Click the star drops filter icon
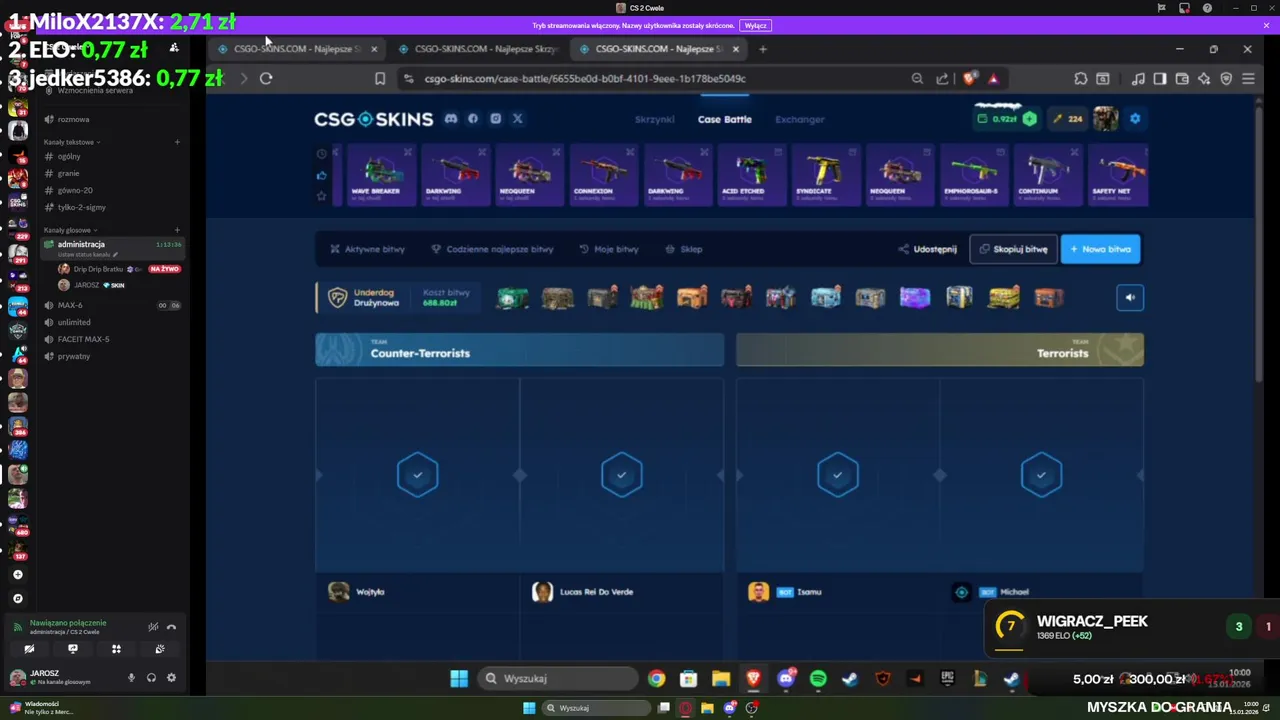Screen dimensions: 1280x720 (x=321, y=196)
